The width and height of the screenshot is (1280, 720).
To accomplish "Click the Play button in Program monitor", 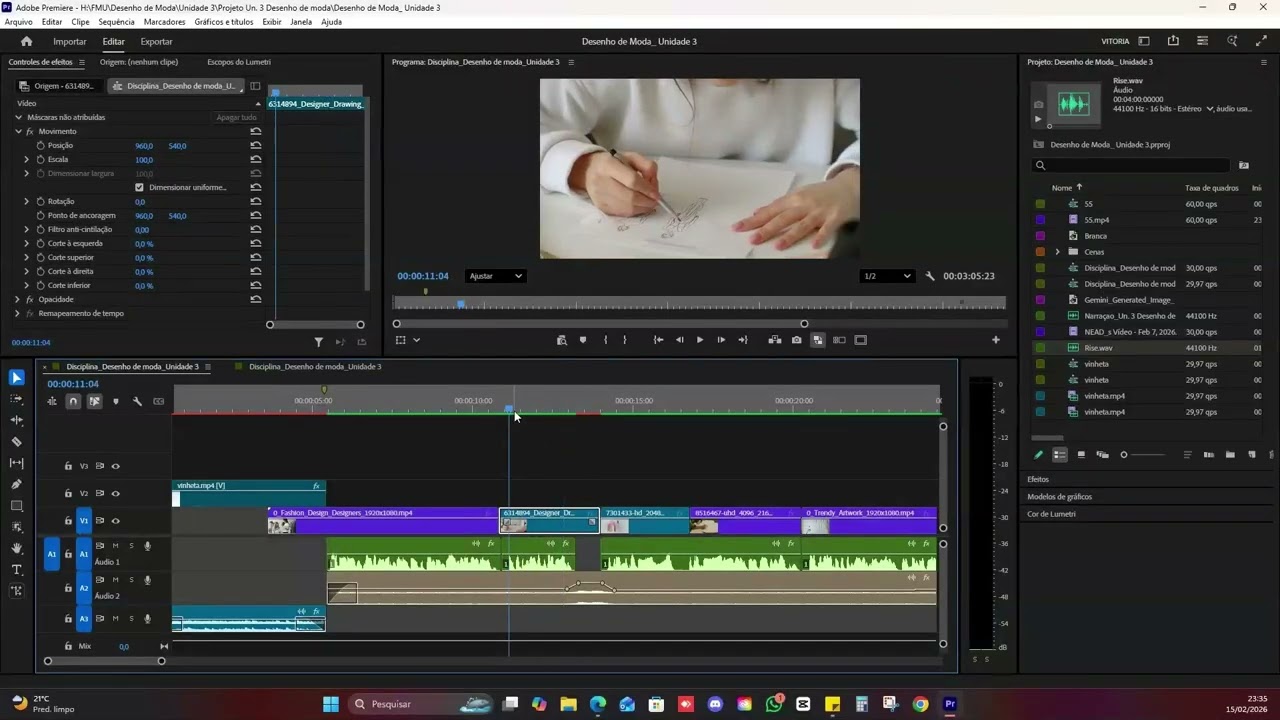I will click(x=699, y=340).
